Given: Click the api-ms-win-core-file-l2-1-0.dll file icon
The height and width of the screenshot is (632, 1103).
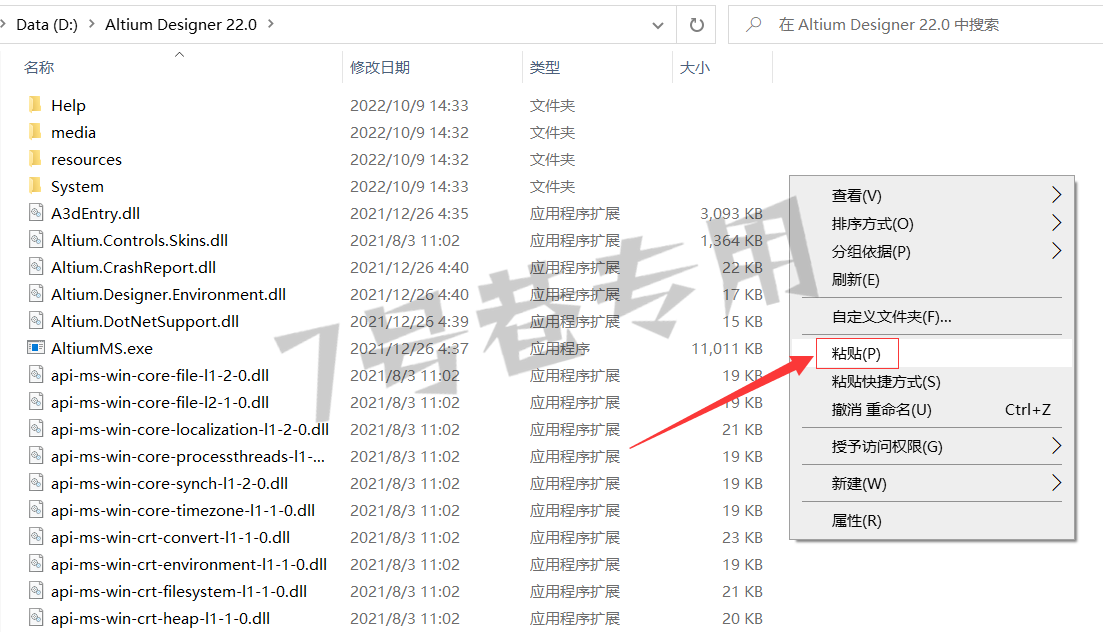Looking at the screenshot, I should 36,402.
